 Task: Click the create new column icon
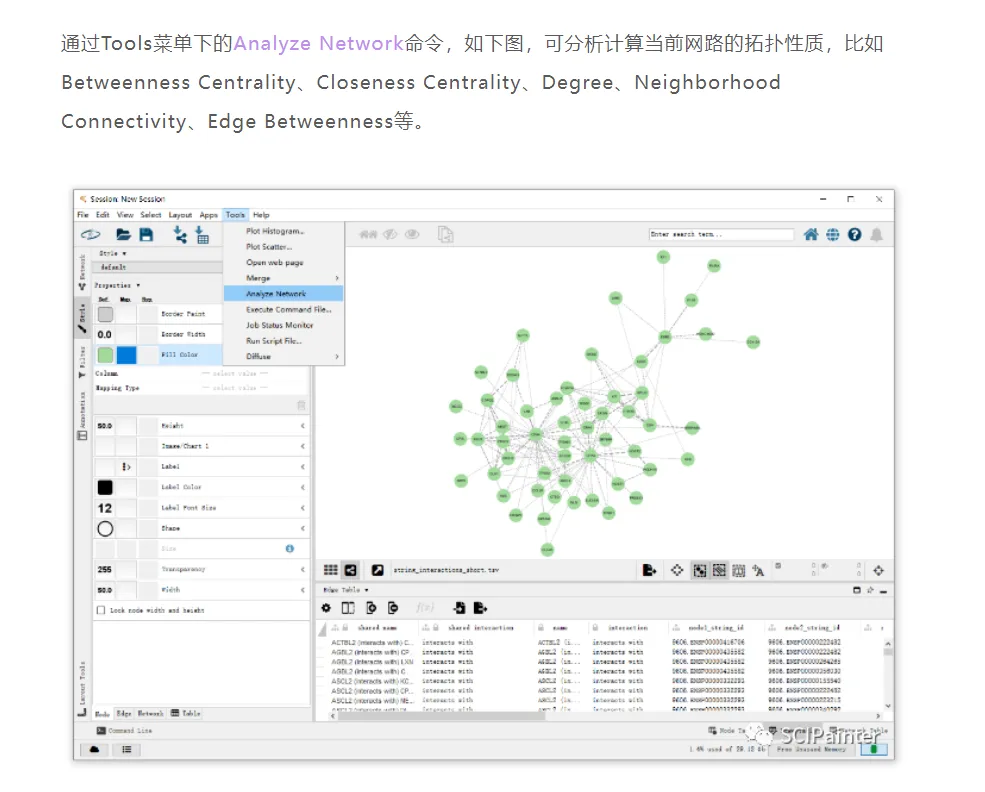pyautogui.click(x=371, y=608)
